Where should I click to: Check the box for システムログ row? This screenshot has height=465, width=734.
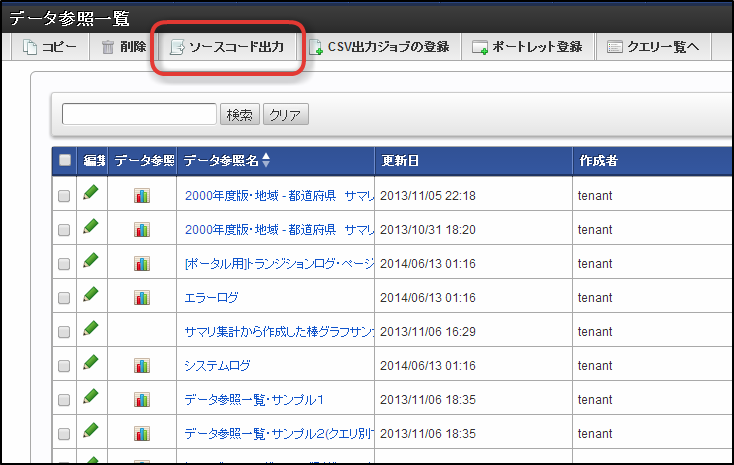coord(64,366)
